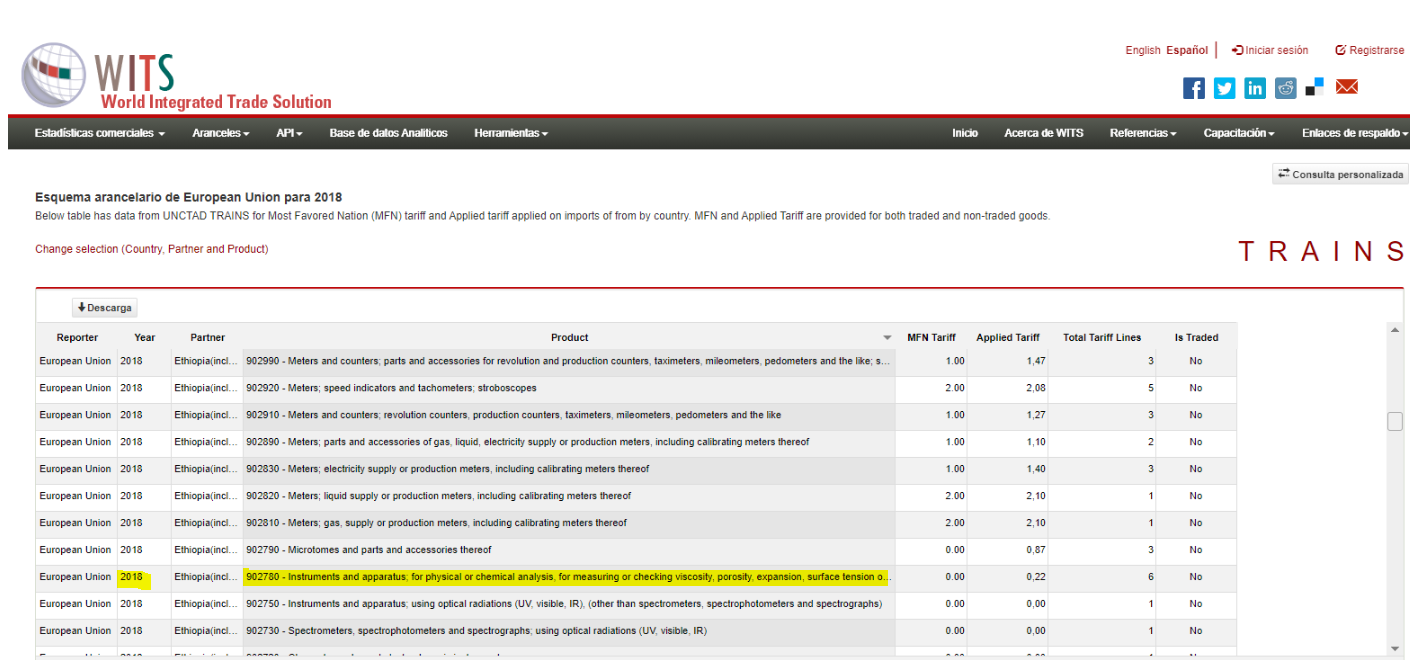Click the Registrarse link

tap(1370, 50)
